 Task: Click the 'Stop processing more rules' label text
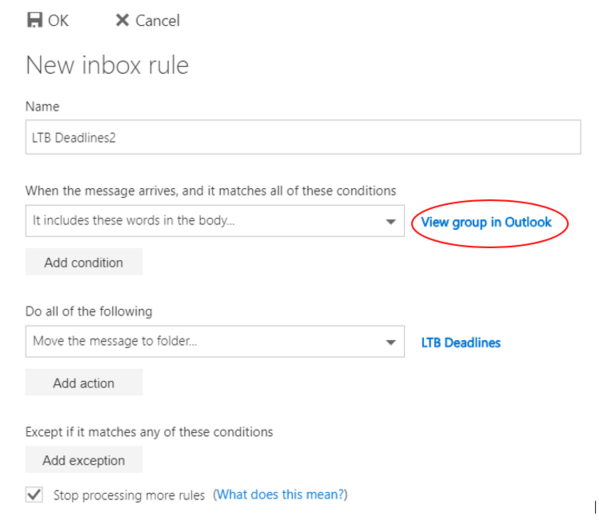tap(129, 495)
